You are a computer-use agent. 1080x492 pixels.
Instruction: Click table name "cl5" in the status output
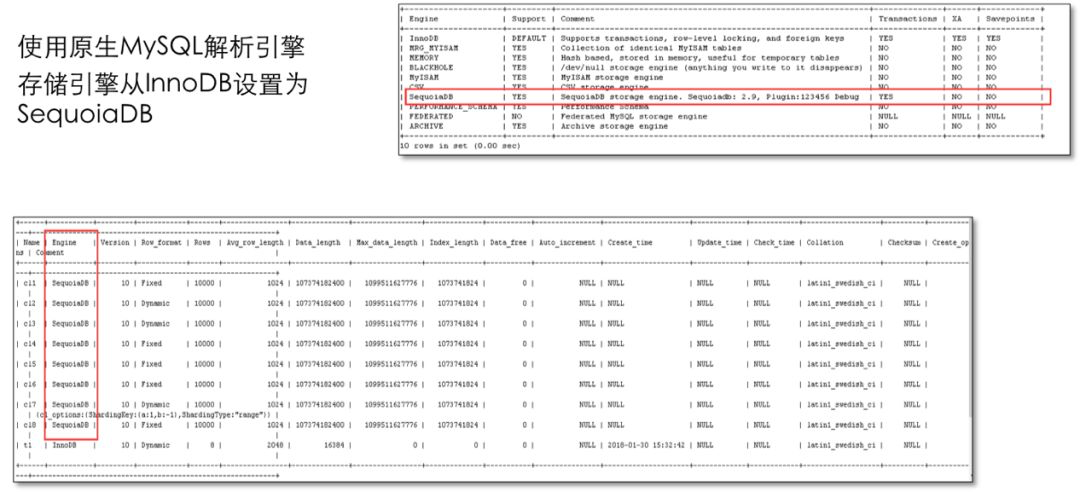(30, 364)
